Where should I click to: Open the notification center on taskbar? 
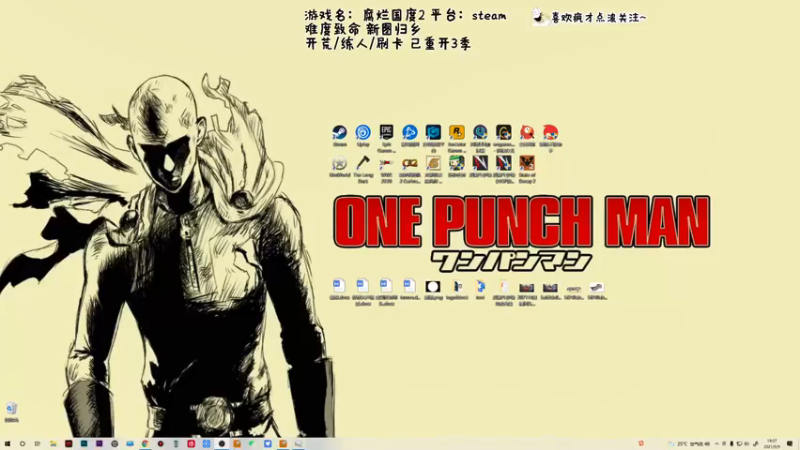789,444
